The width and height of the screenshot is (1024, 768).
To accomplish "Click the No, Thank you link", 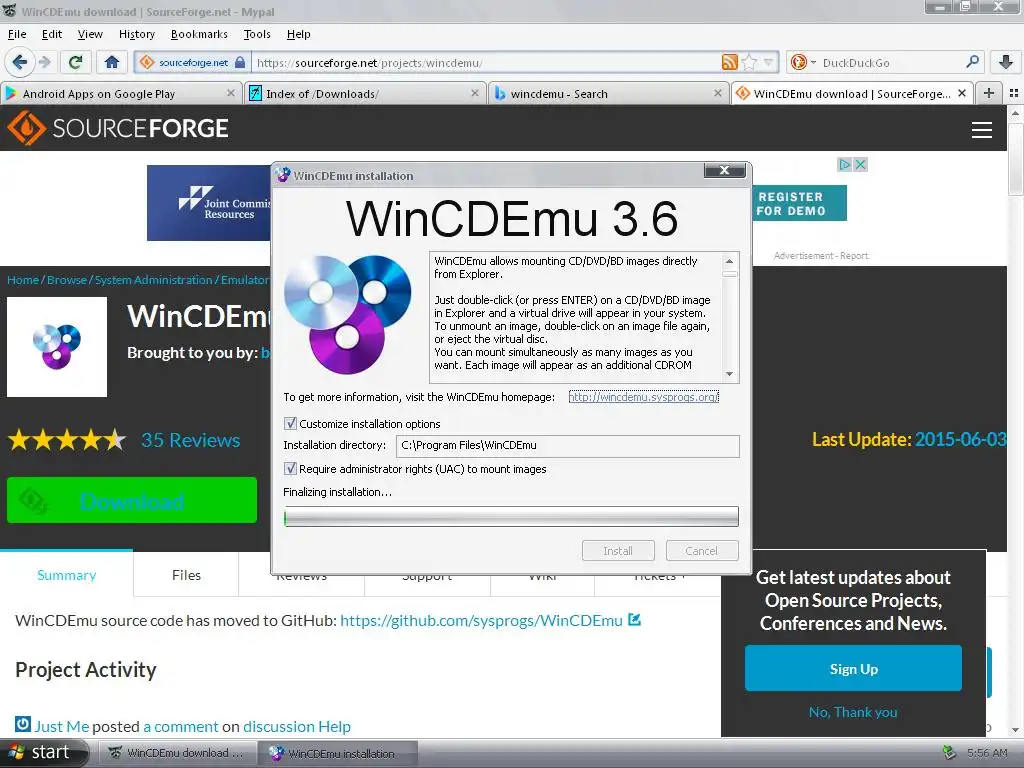I will coord(853,712).
